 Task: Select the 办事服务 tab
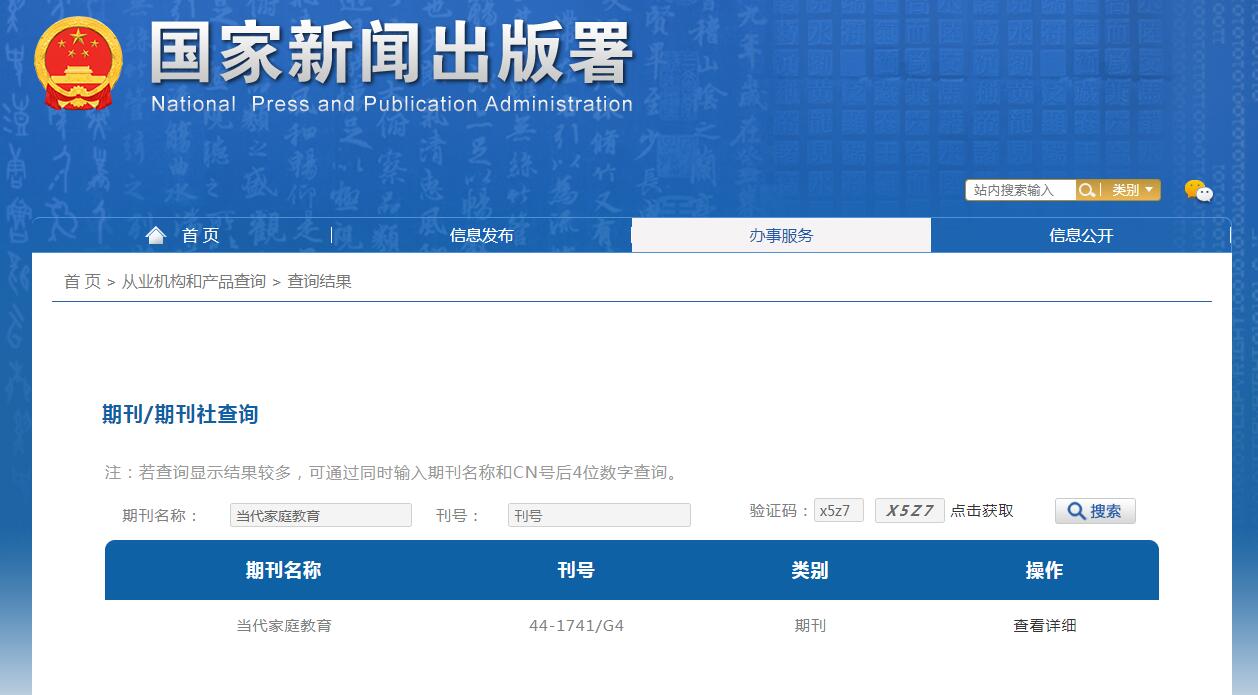pos(780,234)
